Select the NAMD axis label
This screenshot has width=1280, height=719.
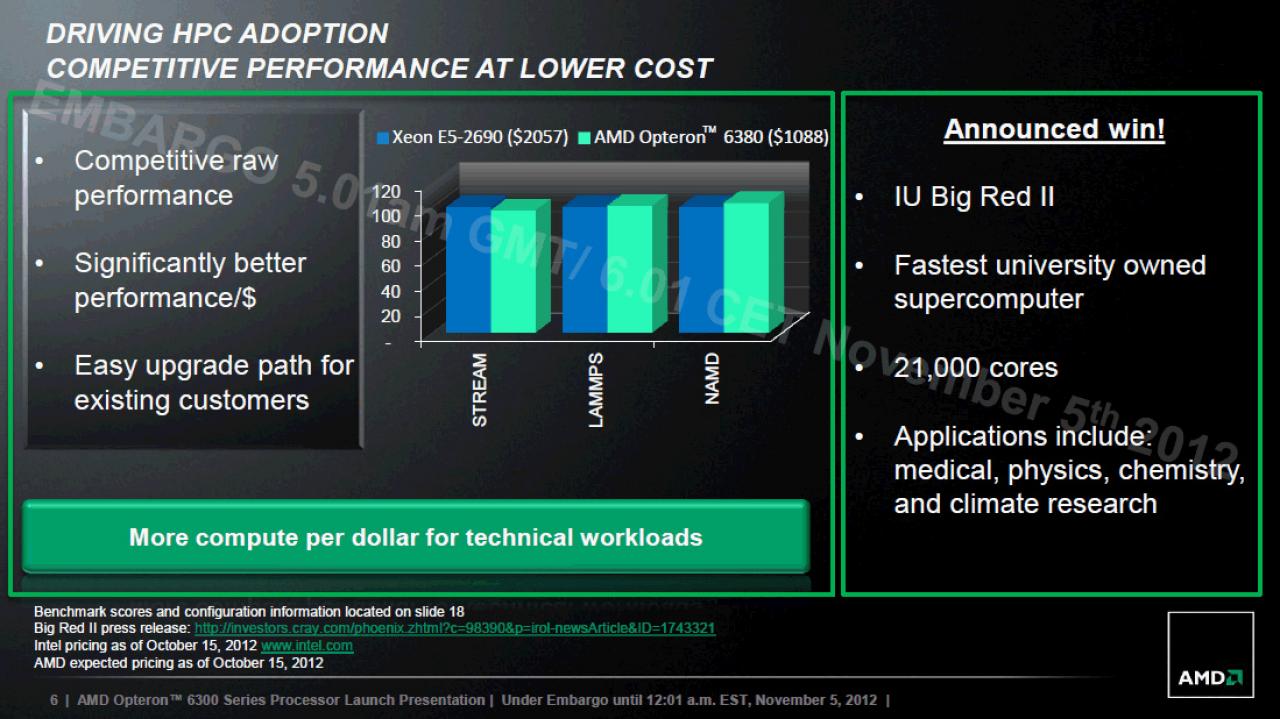[x=712, y=379]
